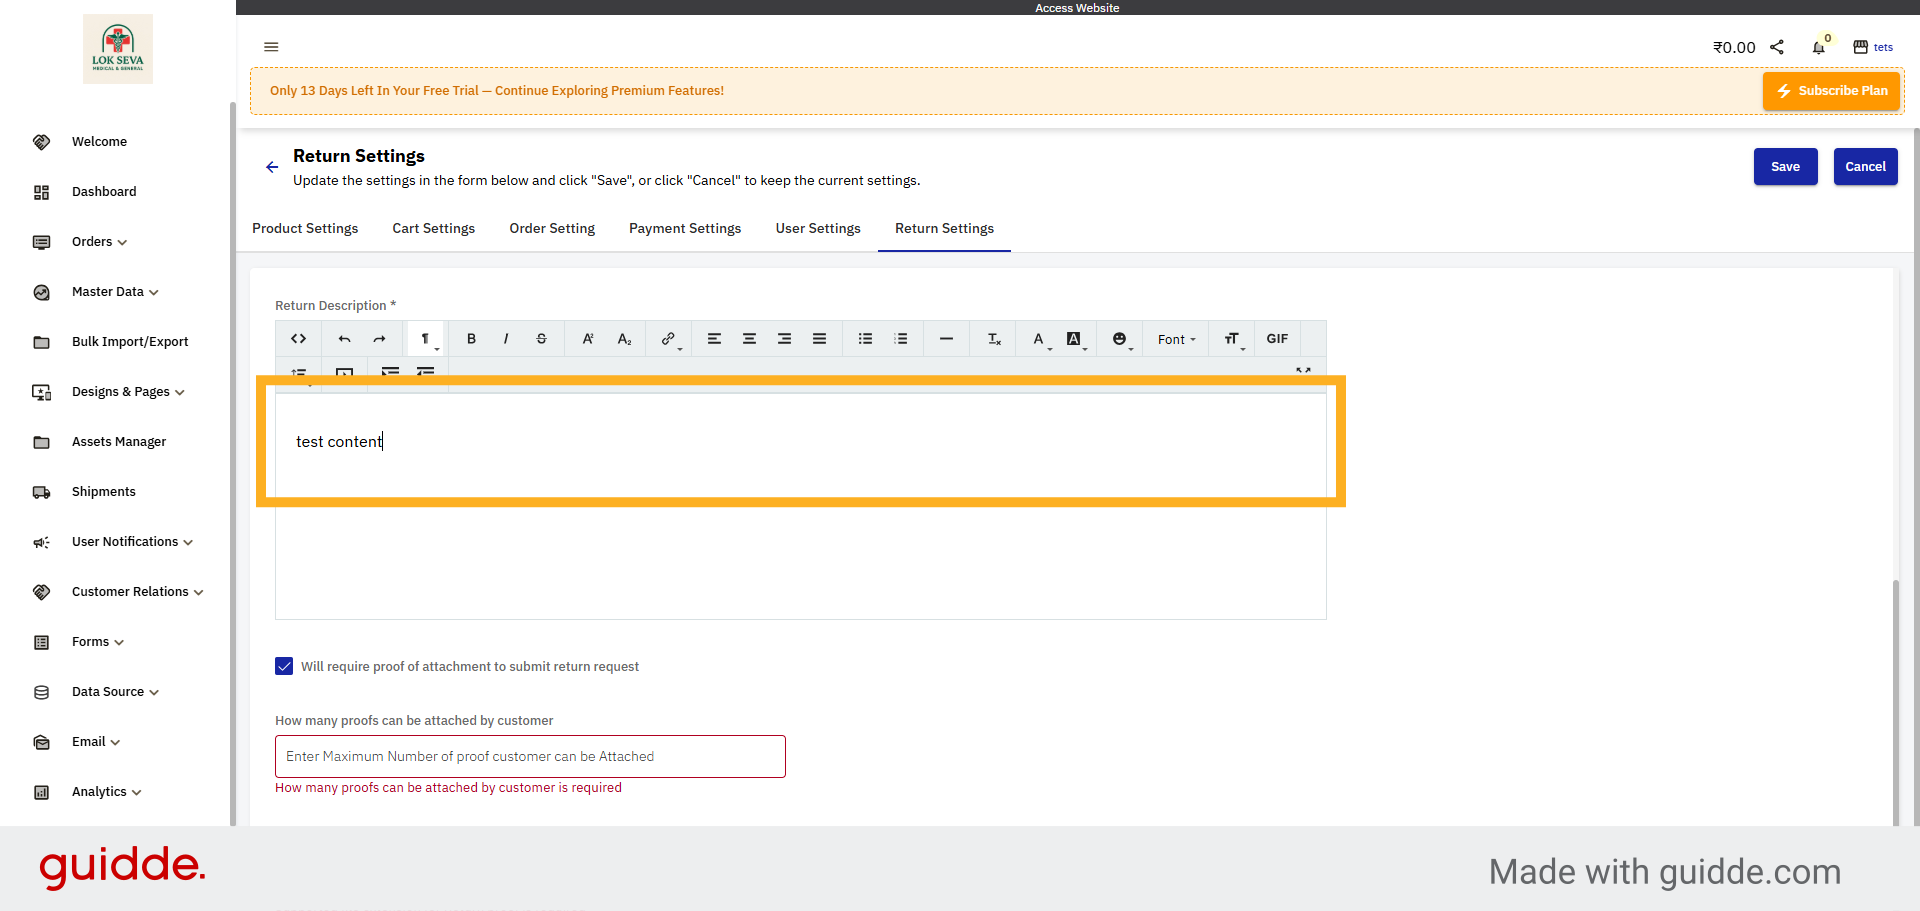Open the Font dropdown in the editor
Screen dimensions: 1920x911
pyautogui.click(x=1175, y=339)
